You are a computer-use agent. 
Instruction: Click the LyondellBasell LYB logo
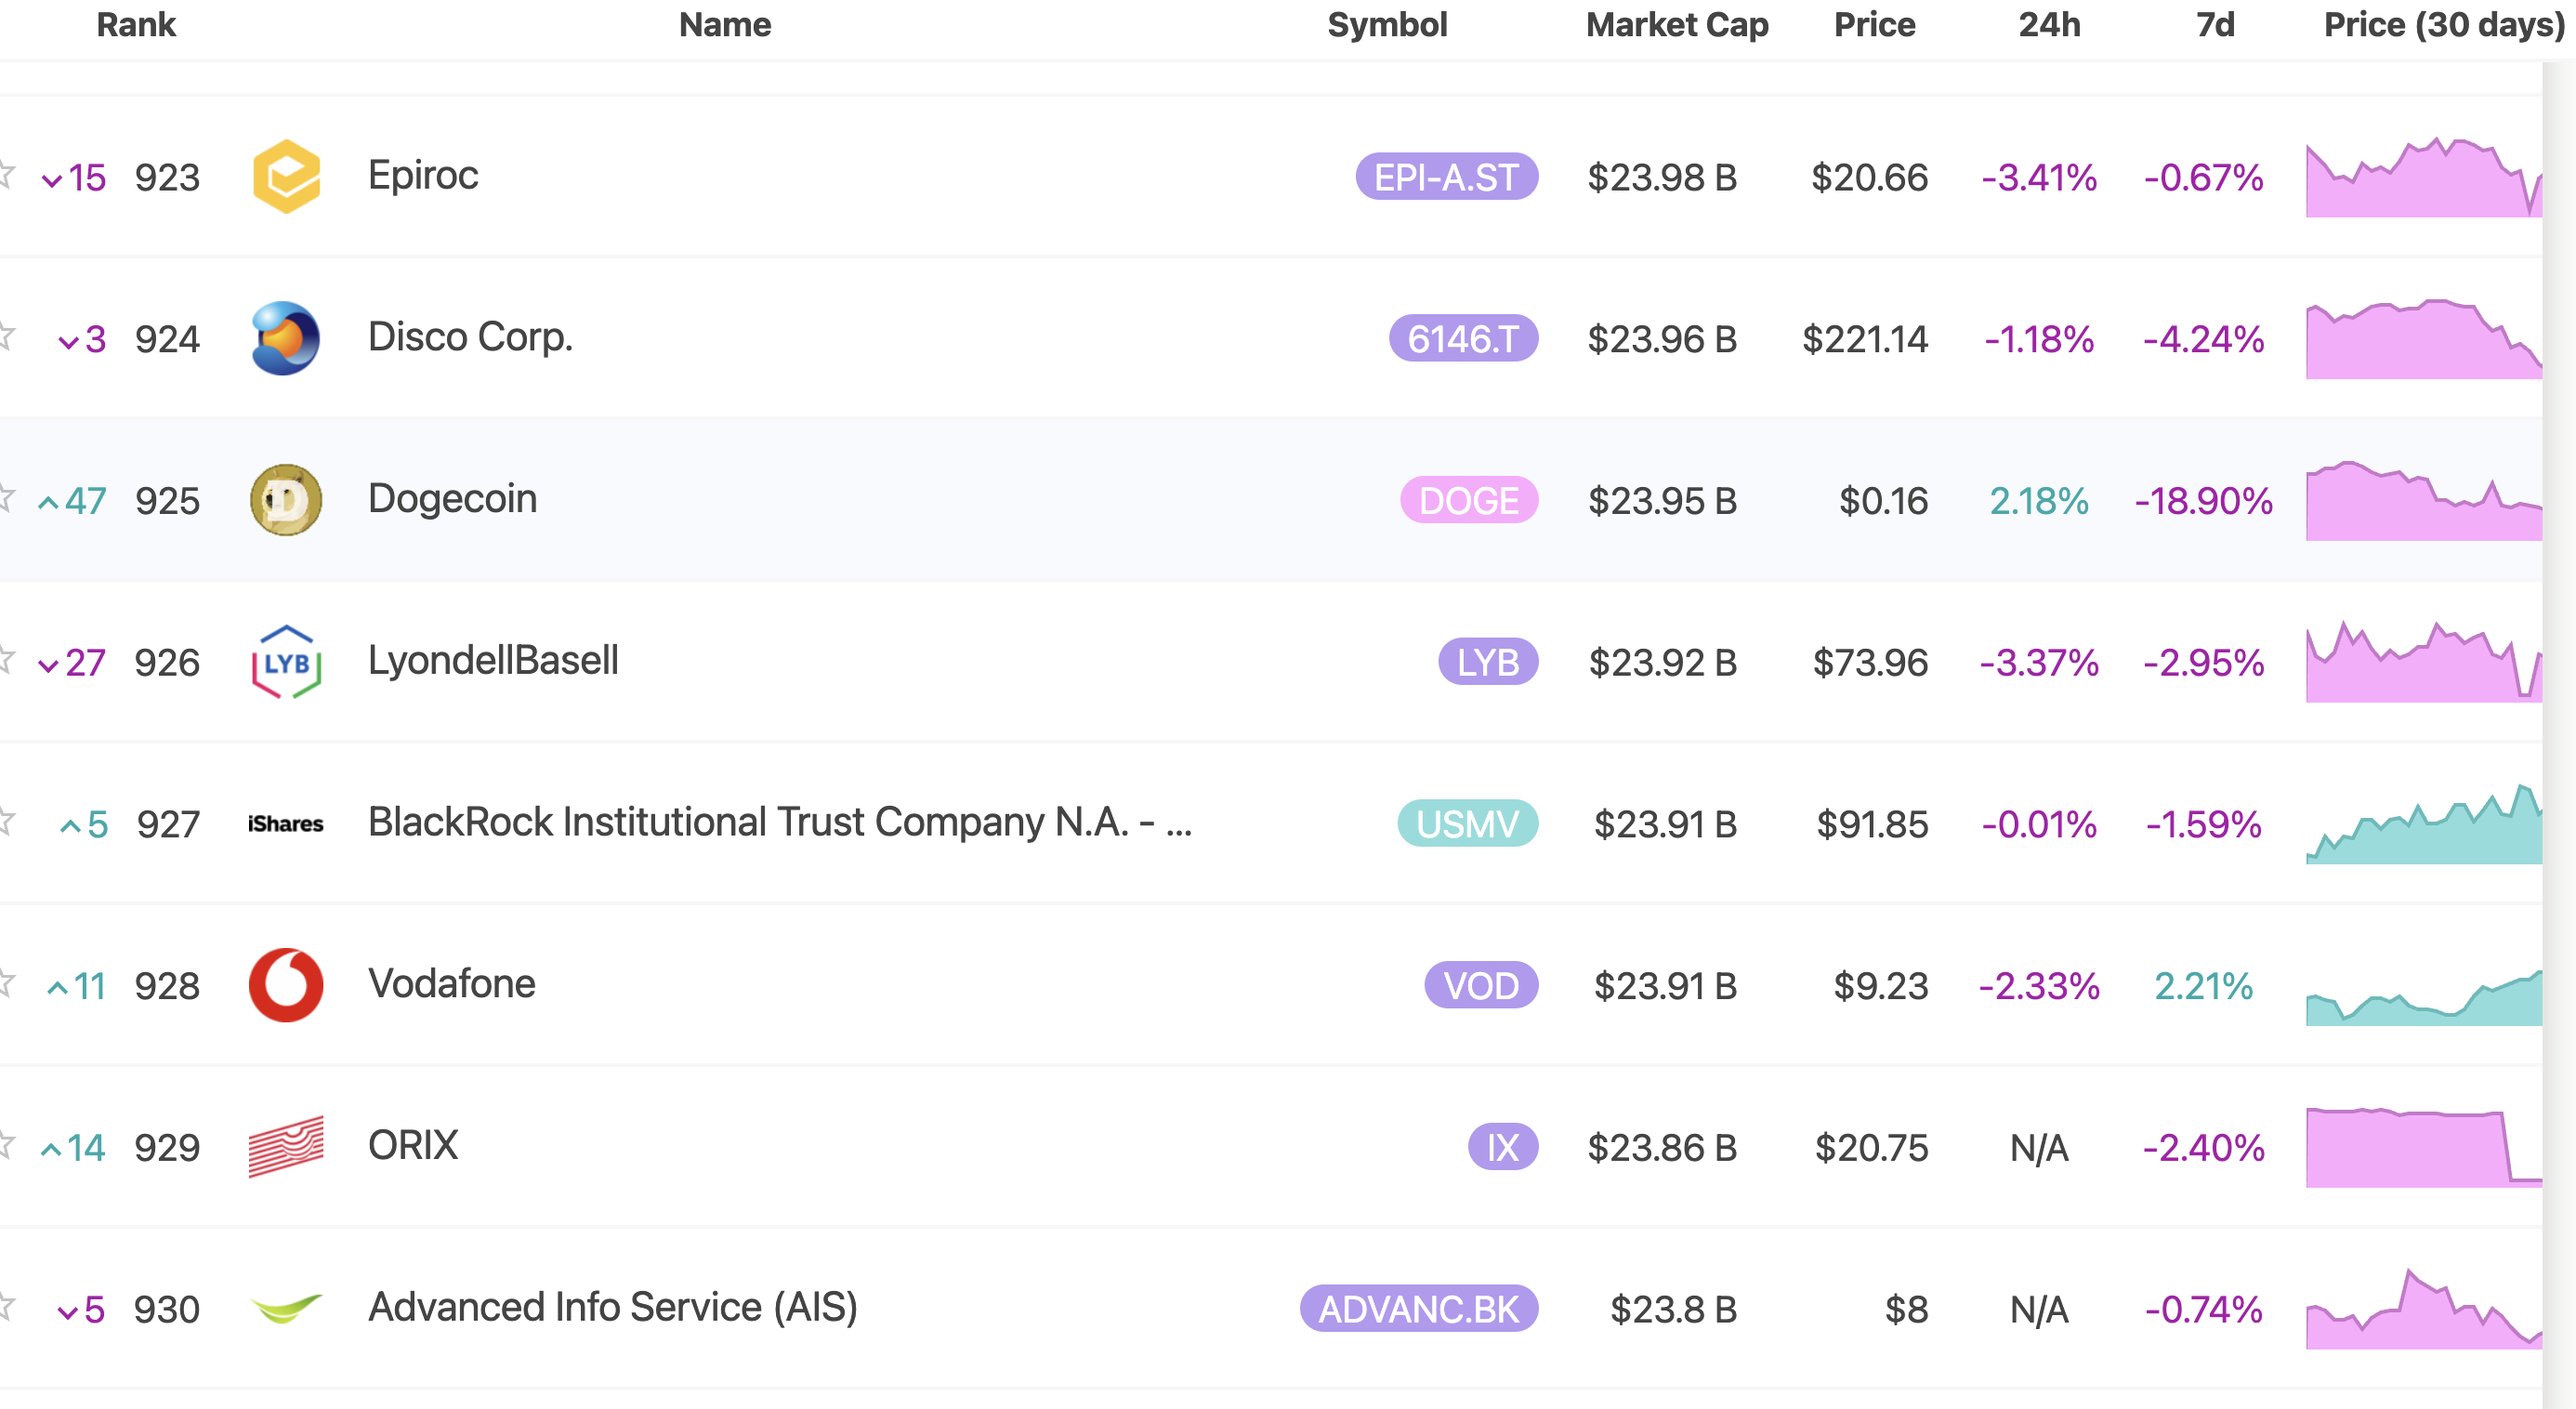[x=286, y=662]
